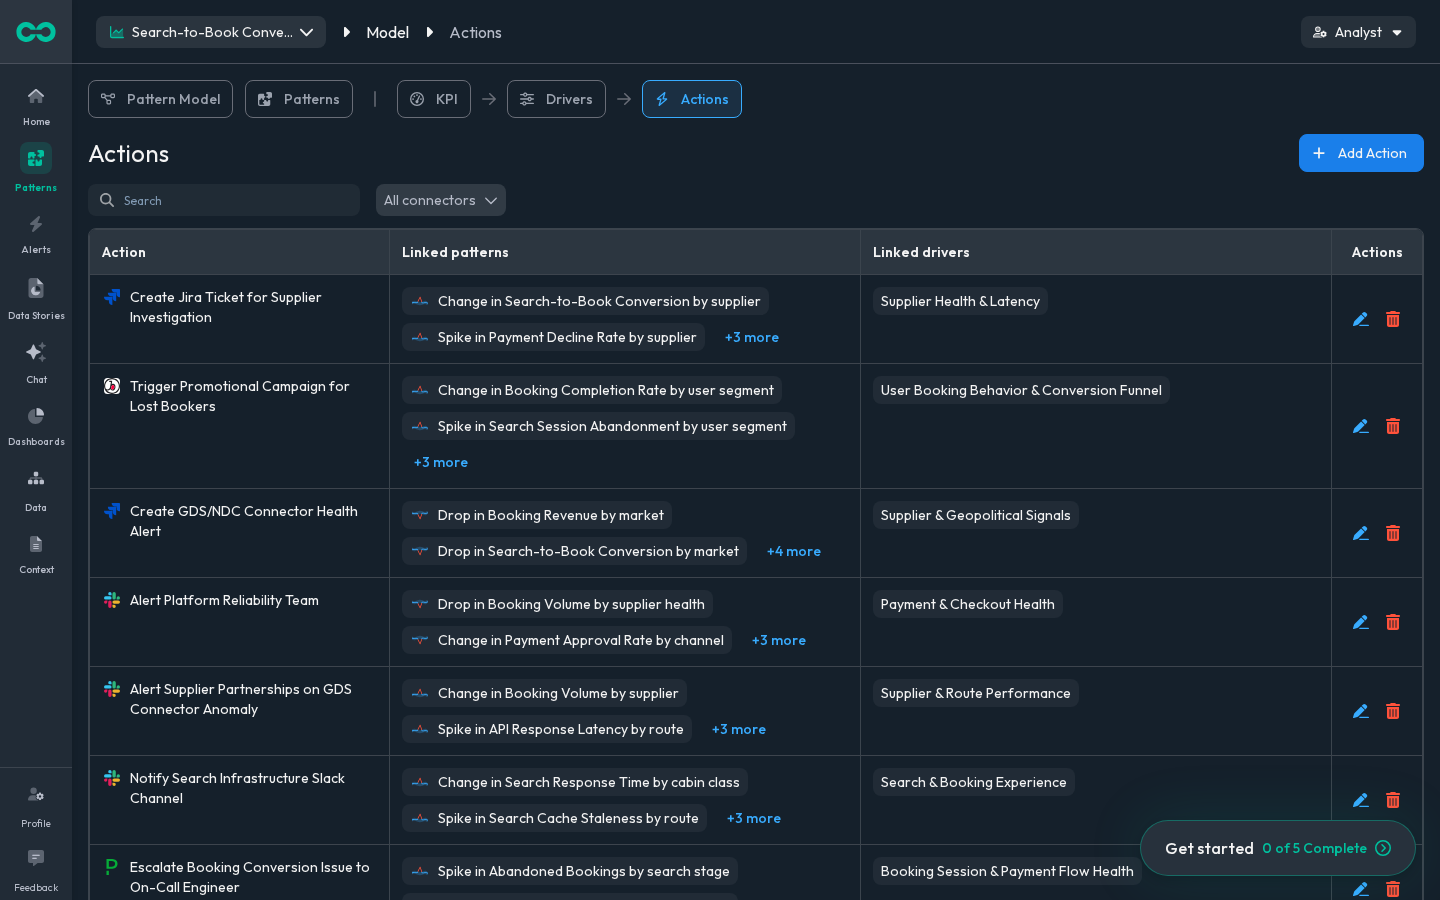Open Payment & Checkout Health driver
Image resolution: width=1440 pixels, height=900 pixels.
[967, 604]
